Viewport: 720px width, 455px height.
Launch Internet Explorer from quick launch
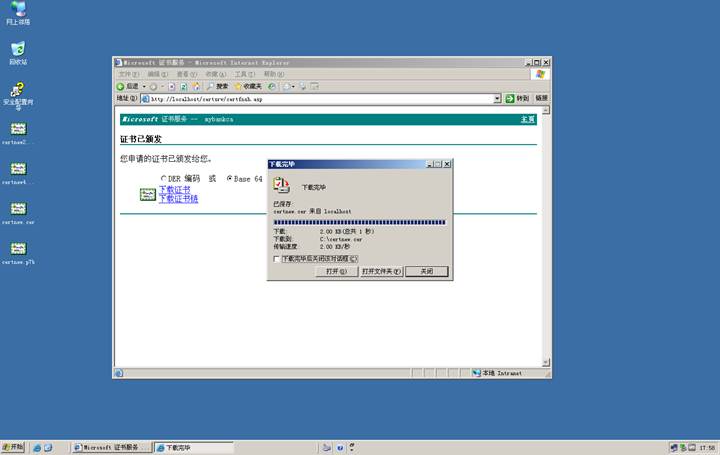[x=37, y=448]
